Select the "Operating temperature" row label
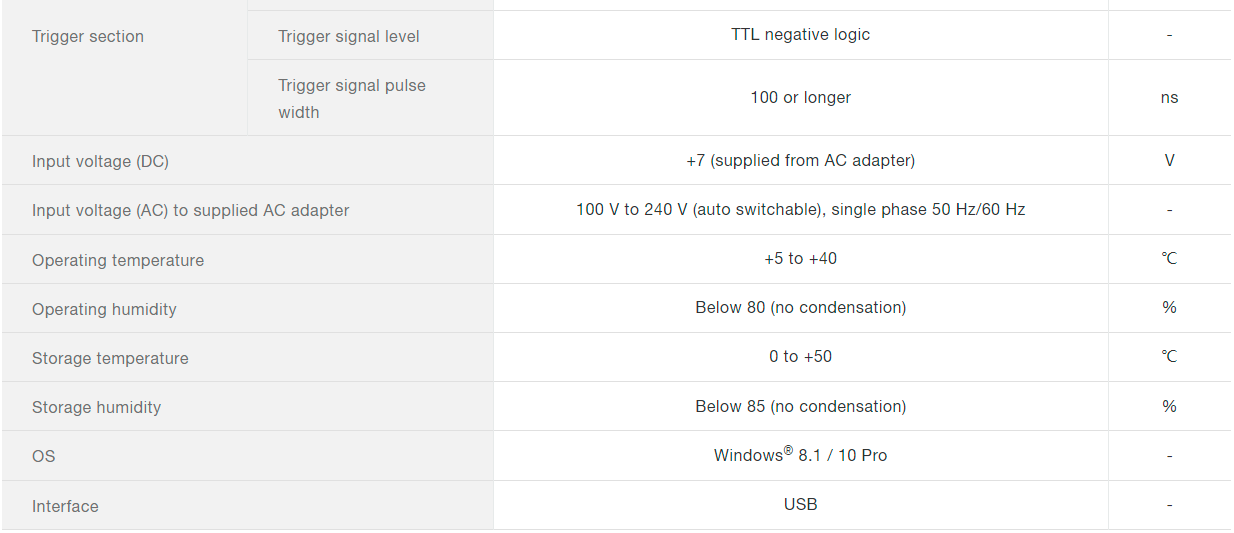 tap(118, 260)
